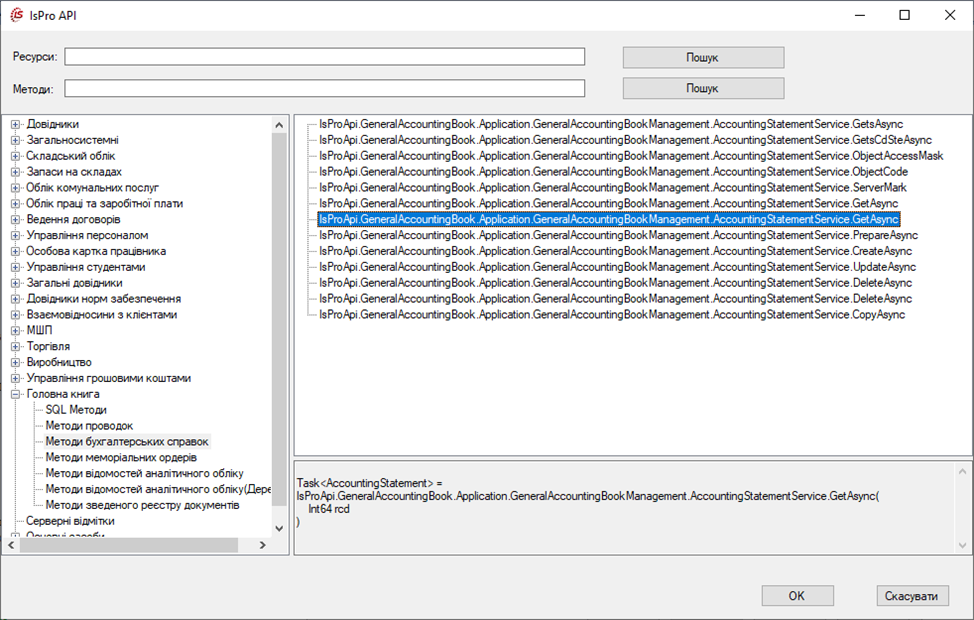974x620 pixels.
Task: Expand Запаси на складах node
Action: coord(16,172)
